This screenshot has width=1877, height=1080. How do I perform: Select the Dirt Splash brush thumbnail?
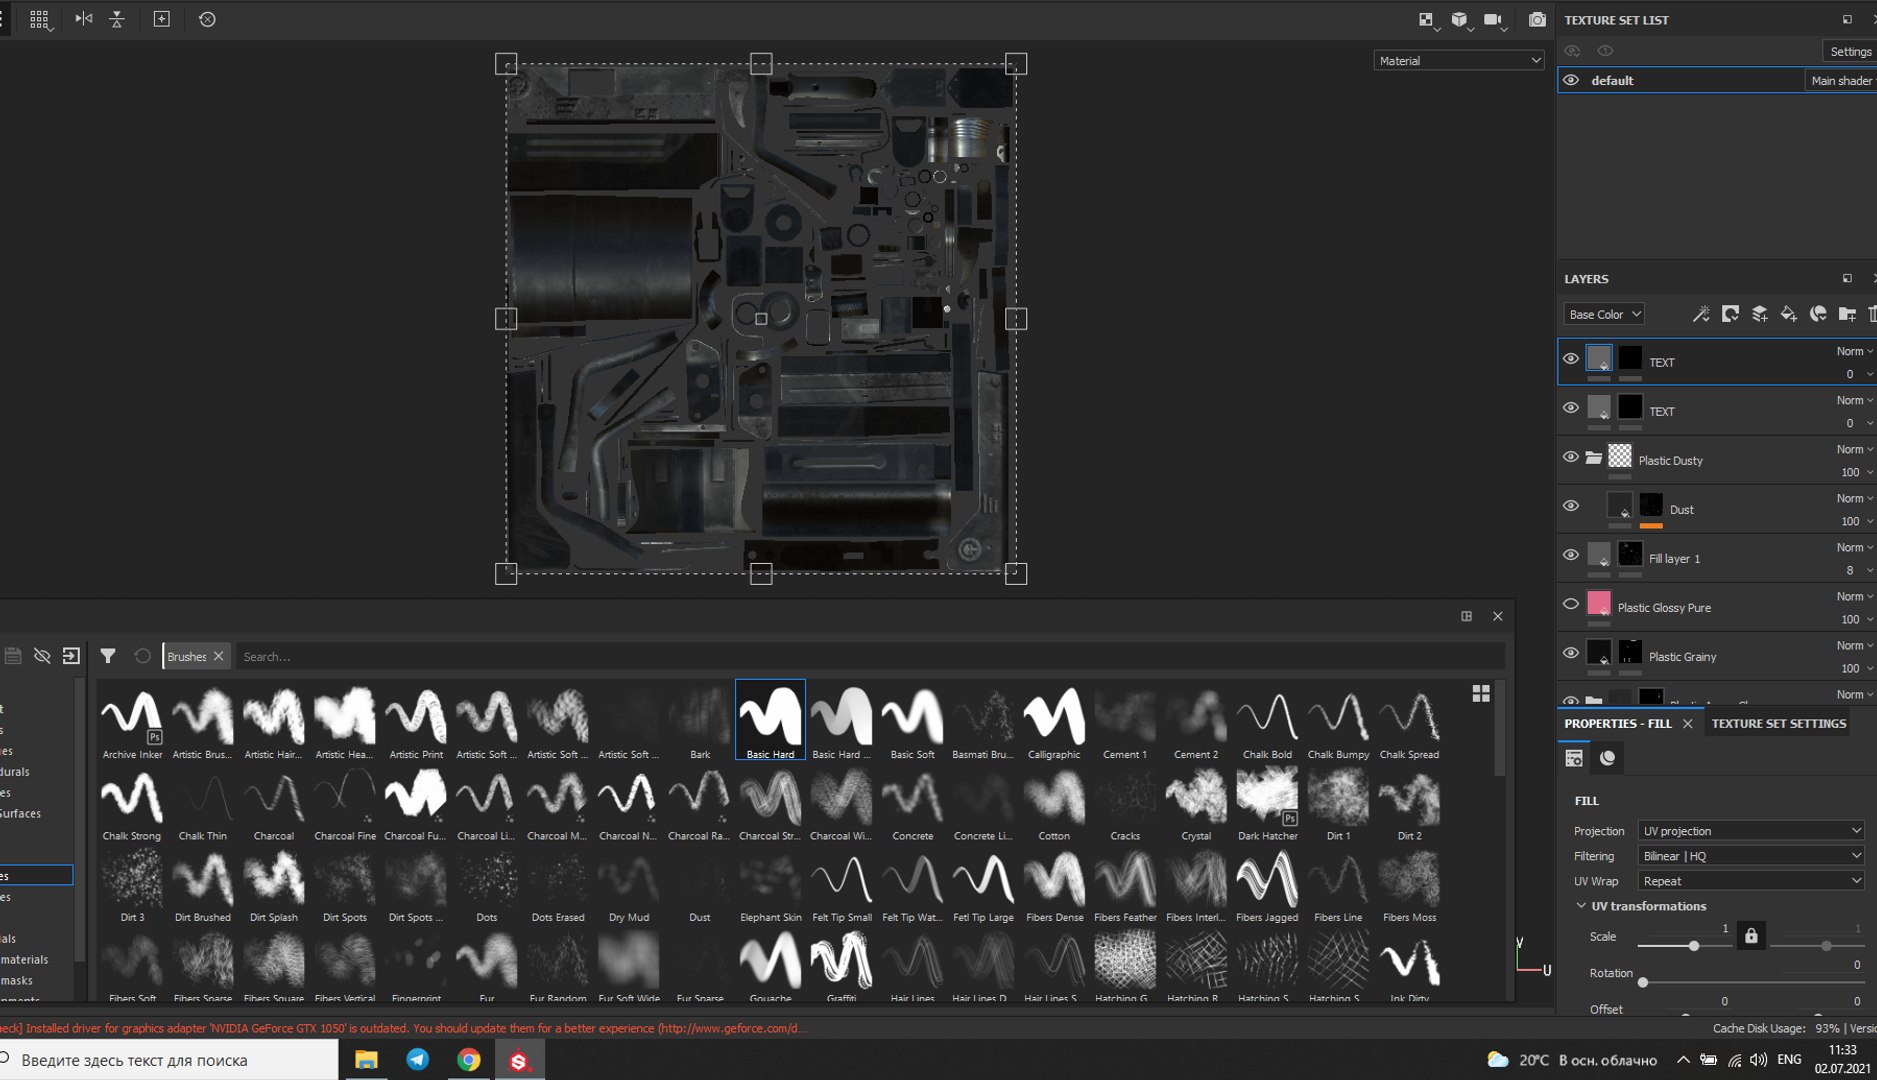click(x=274, y=884)
